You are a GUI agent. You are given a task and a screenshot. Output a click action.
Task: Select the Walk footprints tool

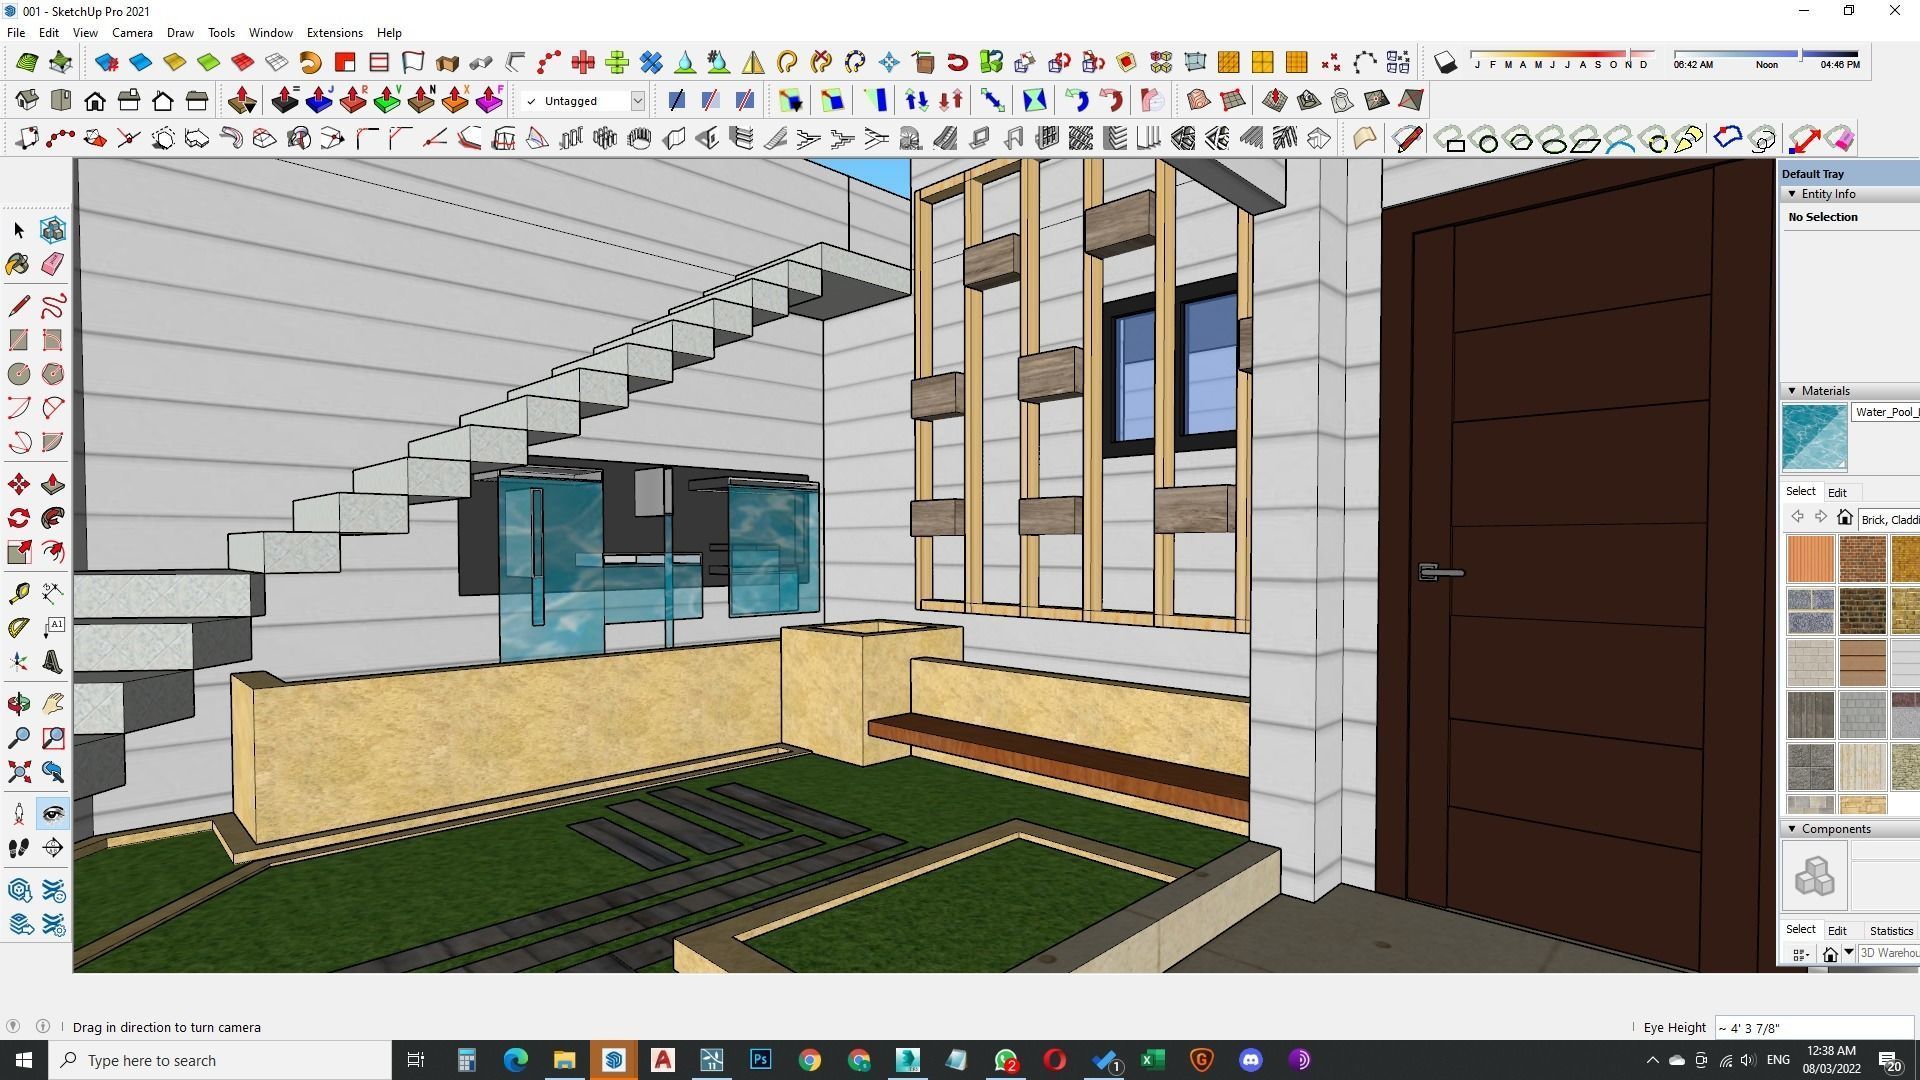point(18,848)
